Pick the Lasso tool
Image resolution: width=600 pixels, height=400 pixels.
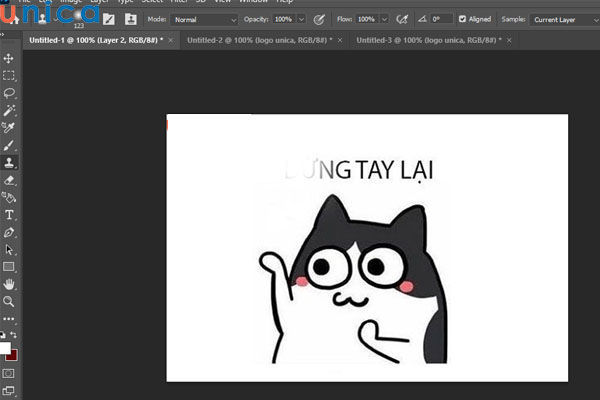[x=9, y=92]
